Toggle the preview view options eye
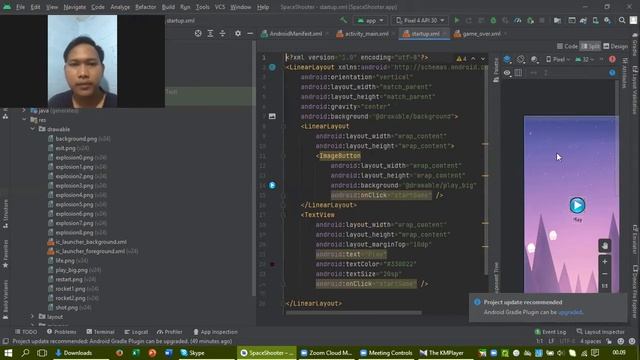The image size is (640, 360). coord(507,73)
